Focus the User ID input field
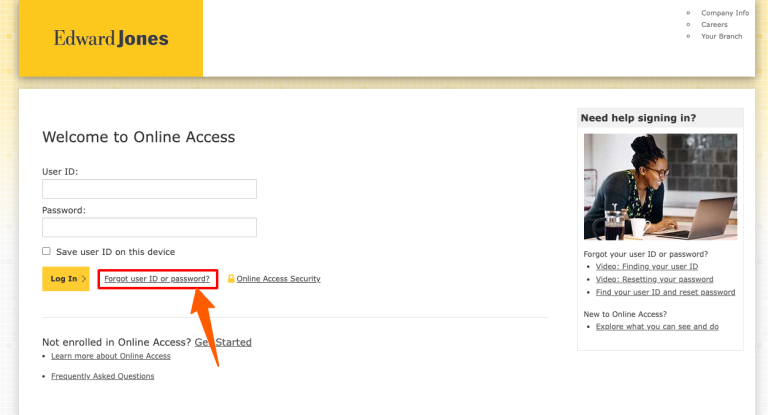The width and height of the screenshot is (768, 415). pos(149,189)
